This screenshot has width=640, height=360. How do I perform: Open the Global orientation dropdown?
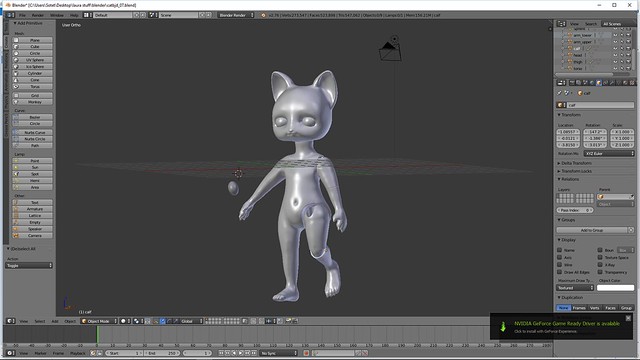click(191, 321)
